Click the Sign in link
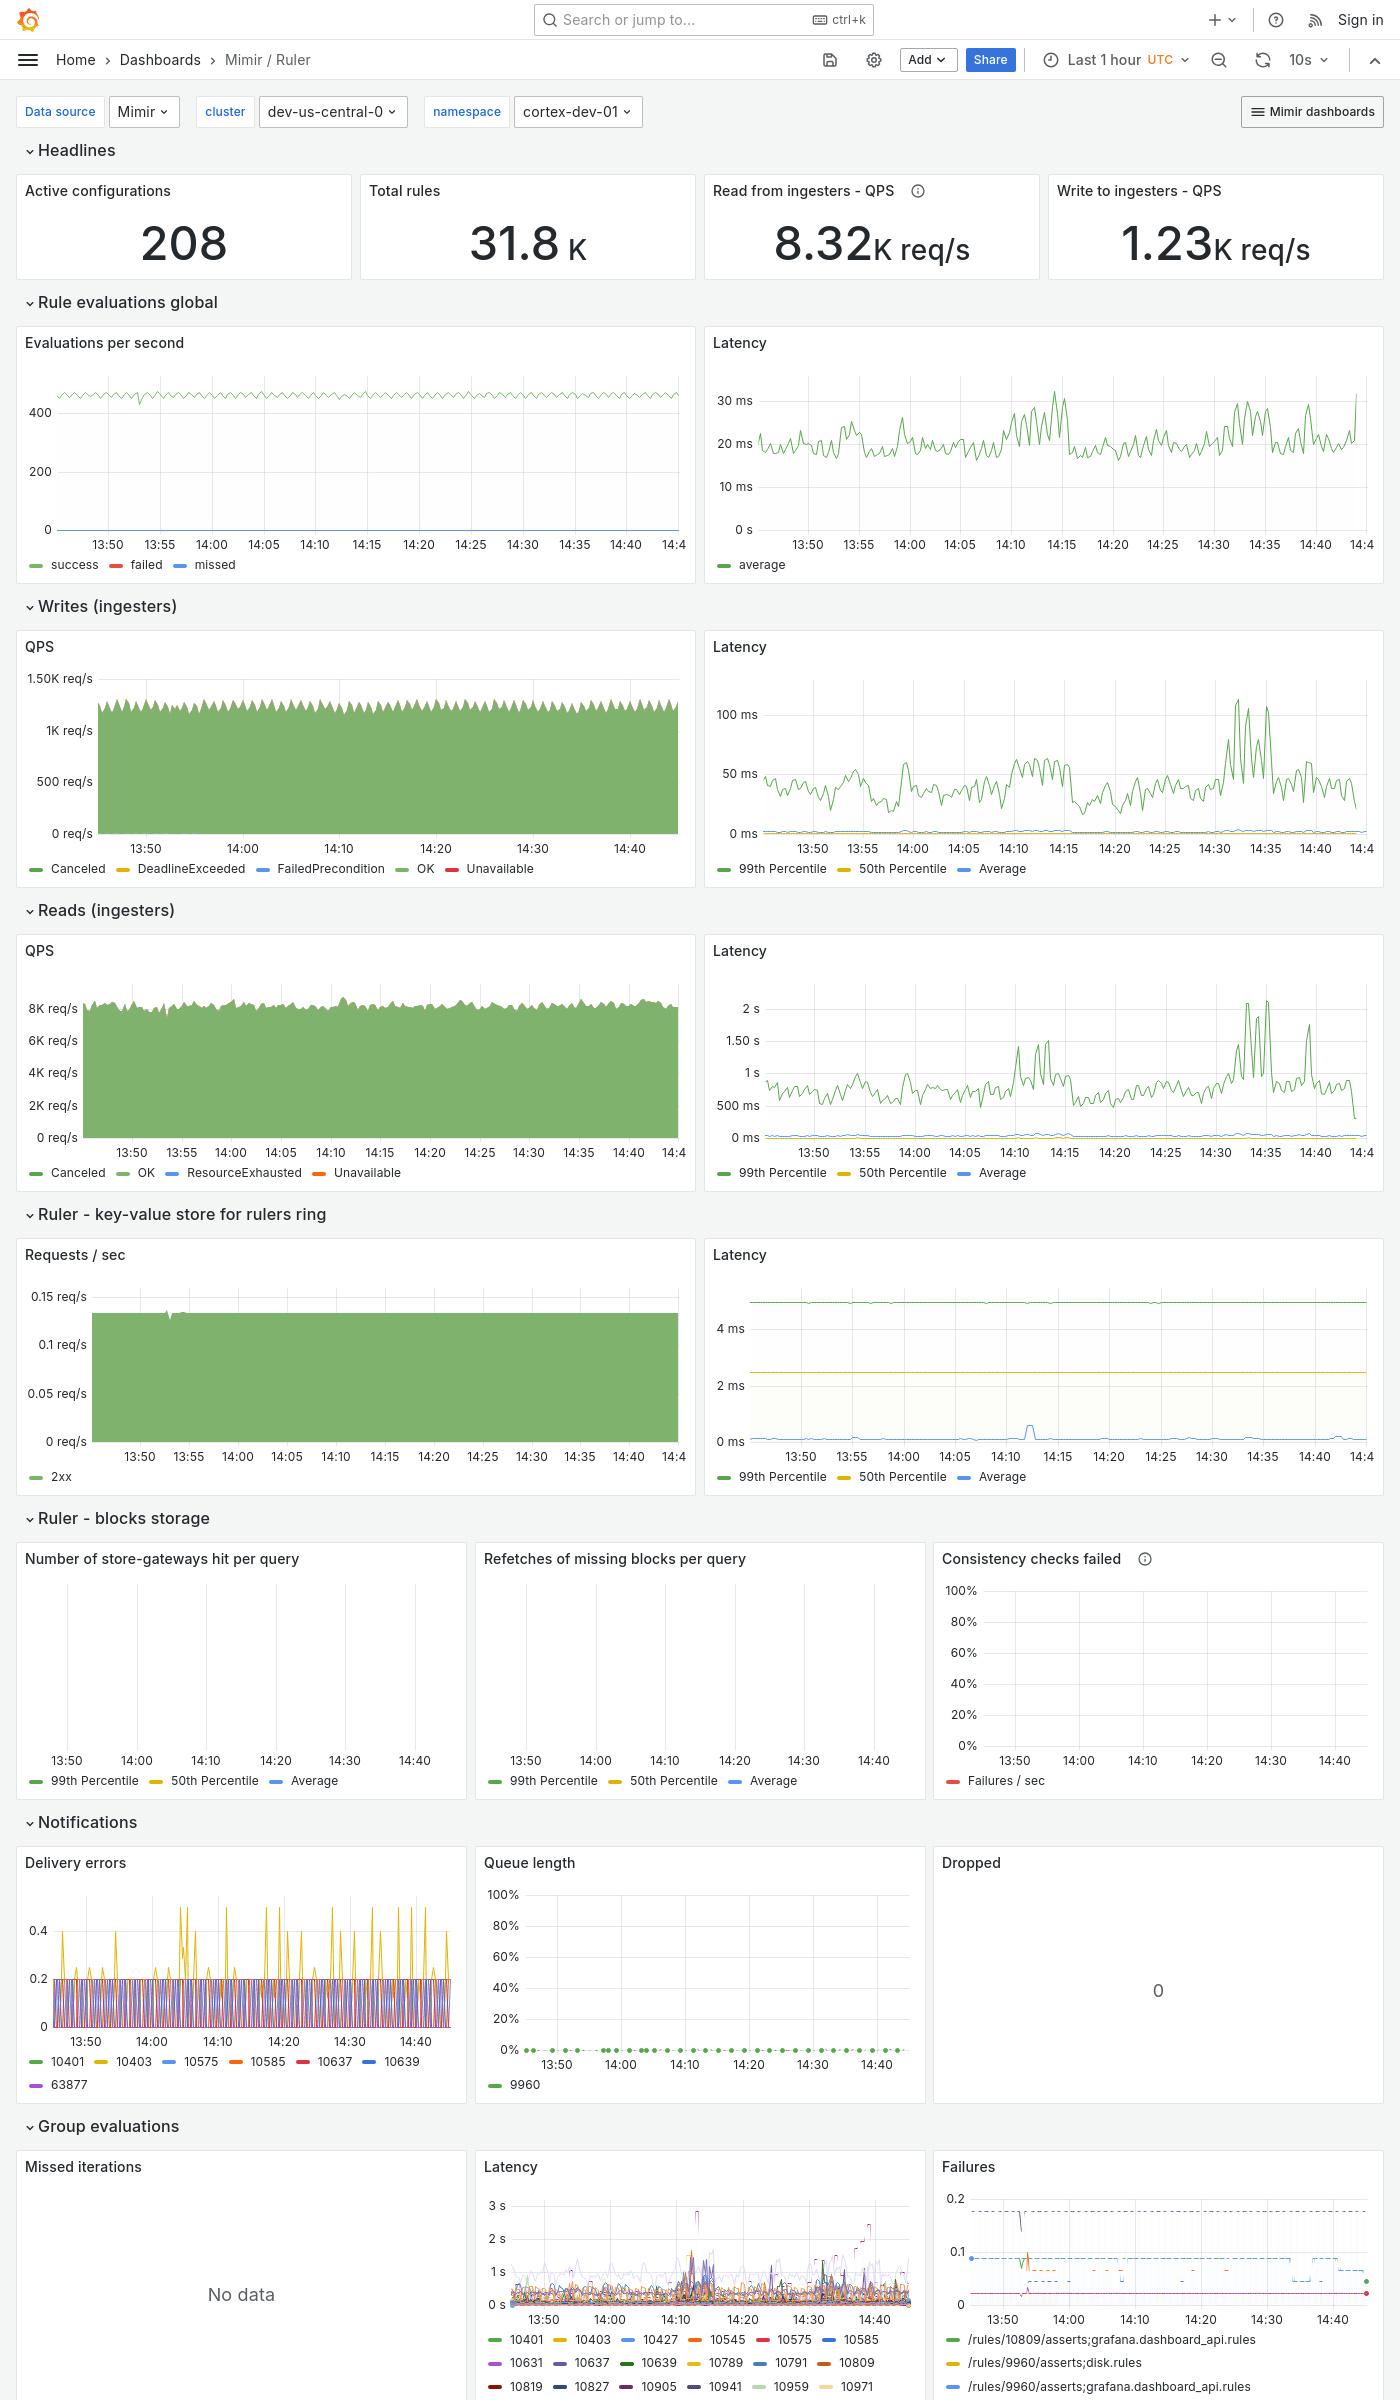This screenshot has width=1400, height=2400. [1361, 20]
